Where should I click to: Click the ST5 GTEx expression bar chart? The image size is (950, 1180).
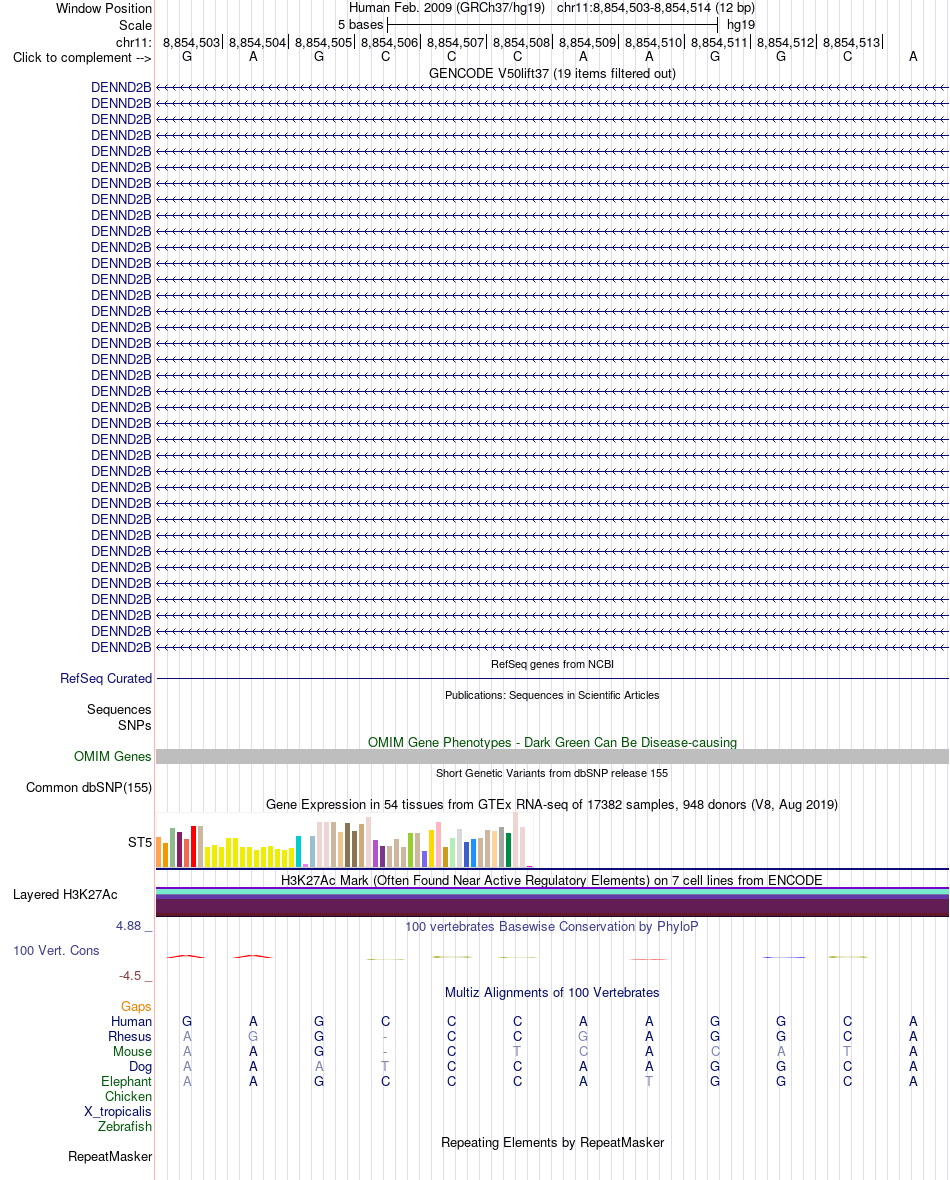pyautogui.click(x=344, y=841)
